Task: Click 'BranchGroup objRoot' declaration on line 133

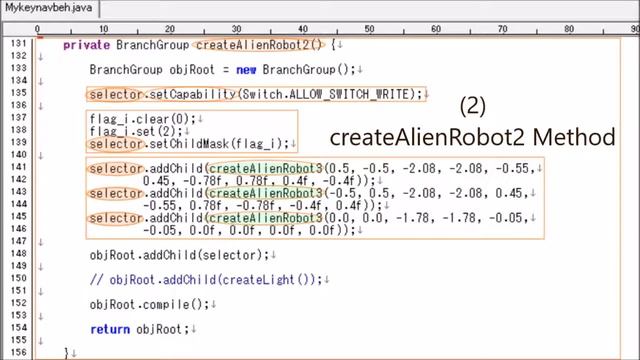Action: [x=152, y=70]
